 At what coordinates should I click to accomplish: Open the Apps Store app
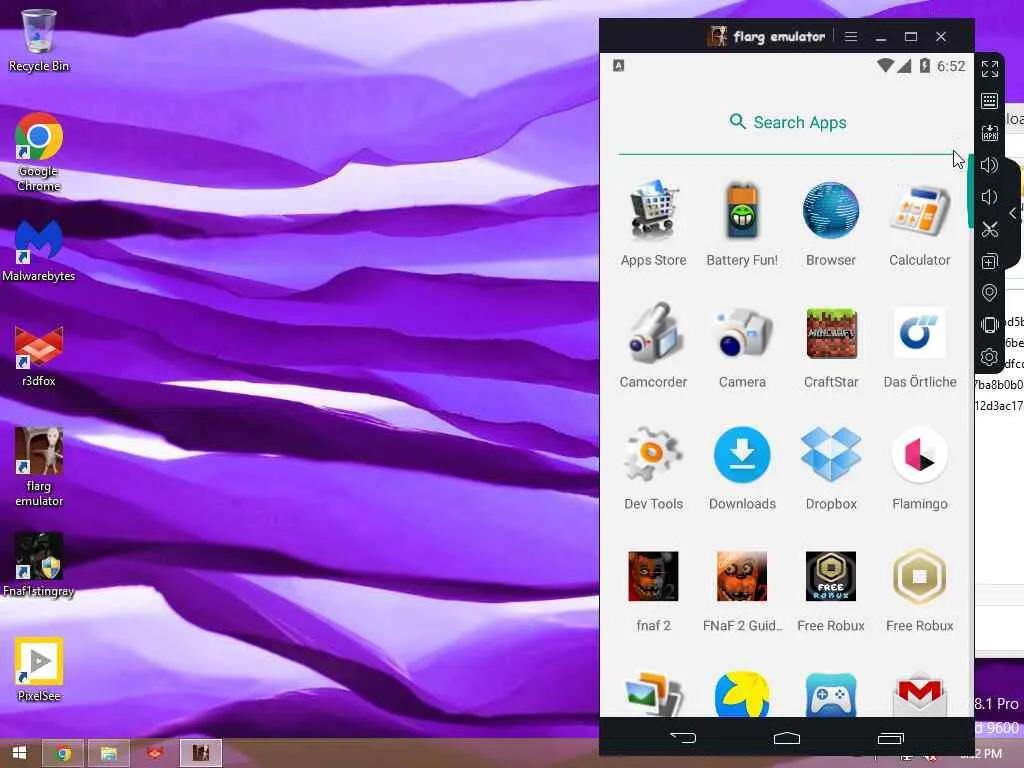point(653,223)
